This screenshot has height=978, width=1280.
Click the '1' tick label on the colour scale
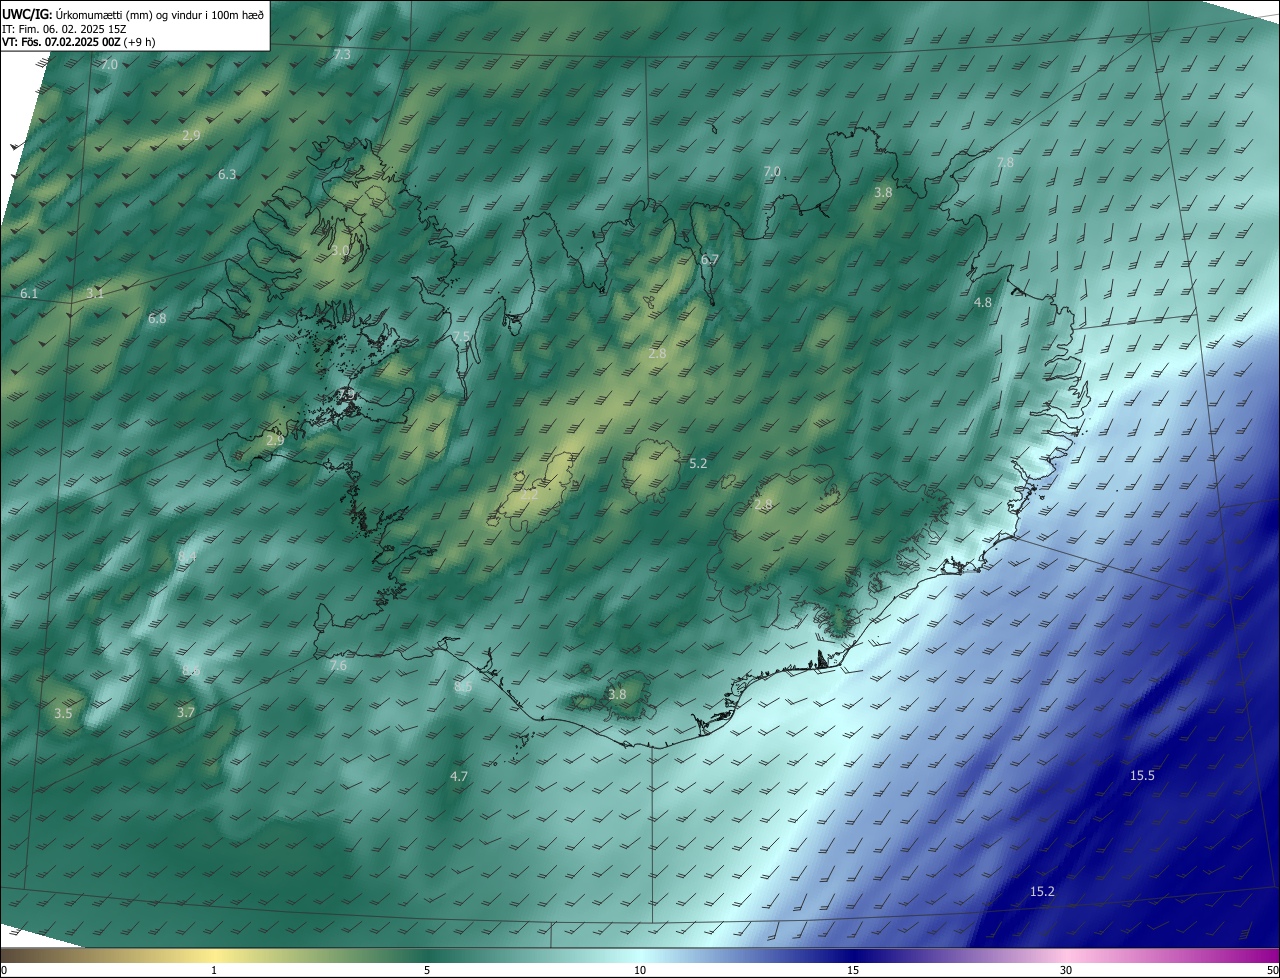[x=214, y=970]
